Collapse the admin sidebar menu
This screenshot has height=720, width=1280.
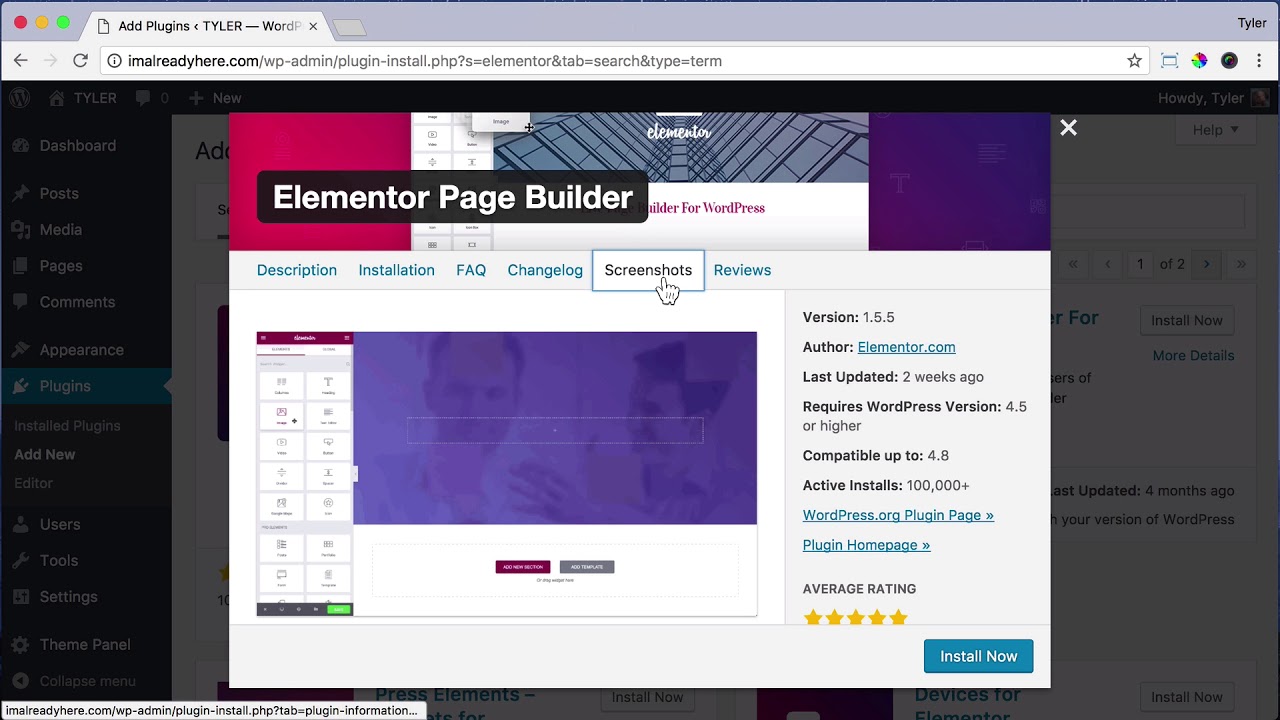(87, 680)
